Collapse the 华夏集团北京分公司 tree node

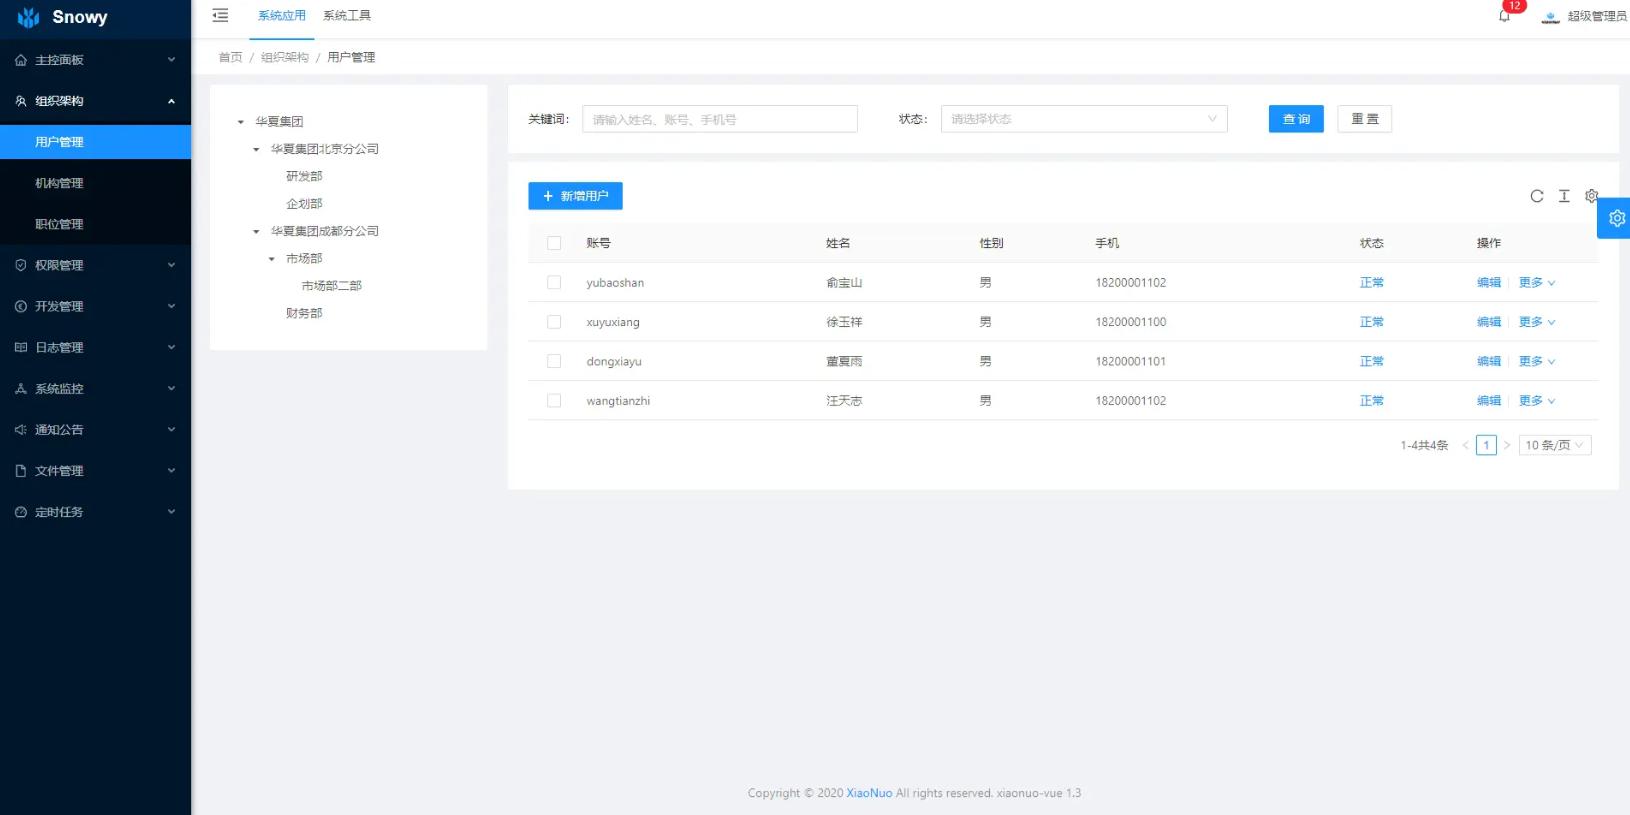click(x=256, y=149)
